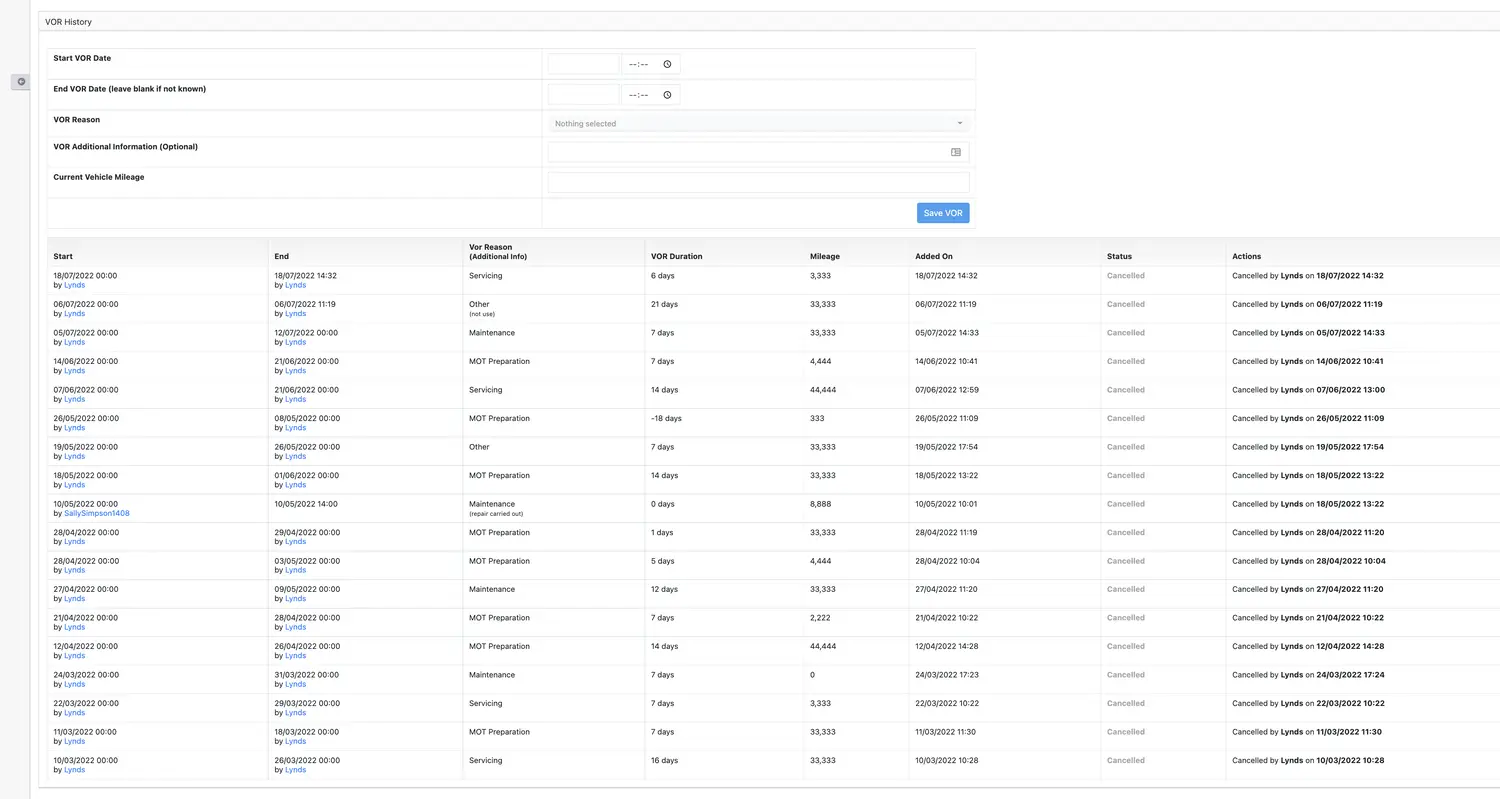Click Lynds link under 18/07/2022 00:00 start
The width and height of the screenshot is (1500, 799).
point(74,286)
